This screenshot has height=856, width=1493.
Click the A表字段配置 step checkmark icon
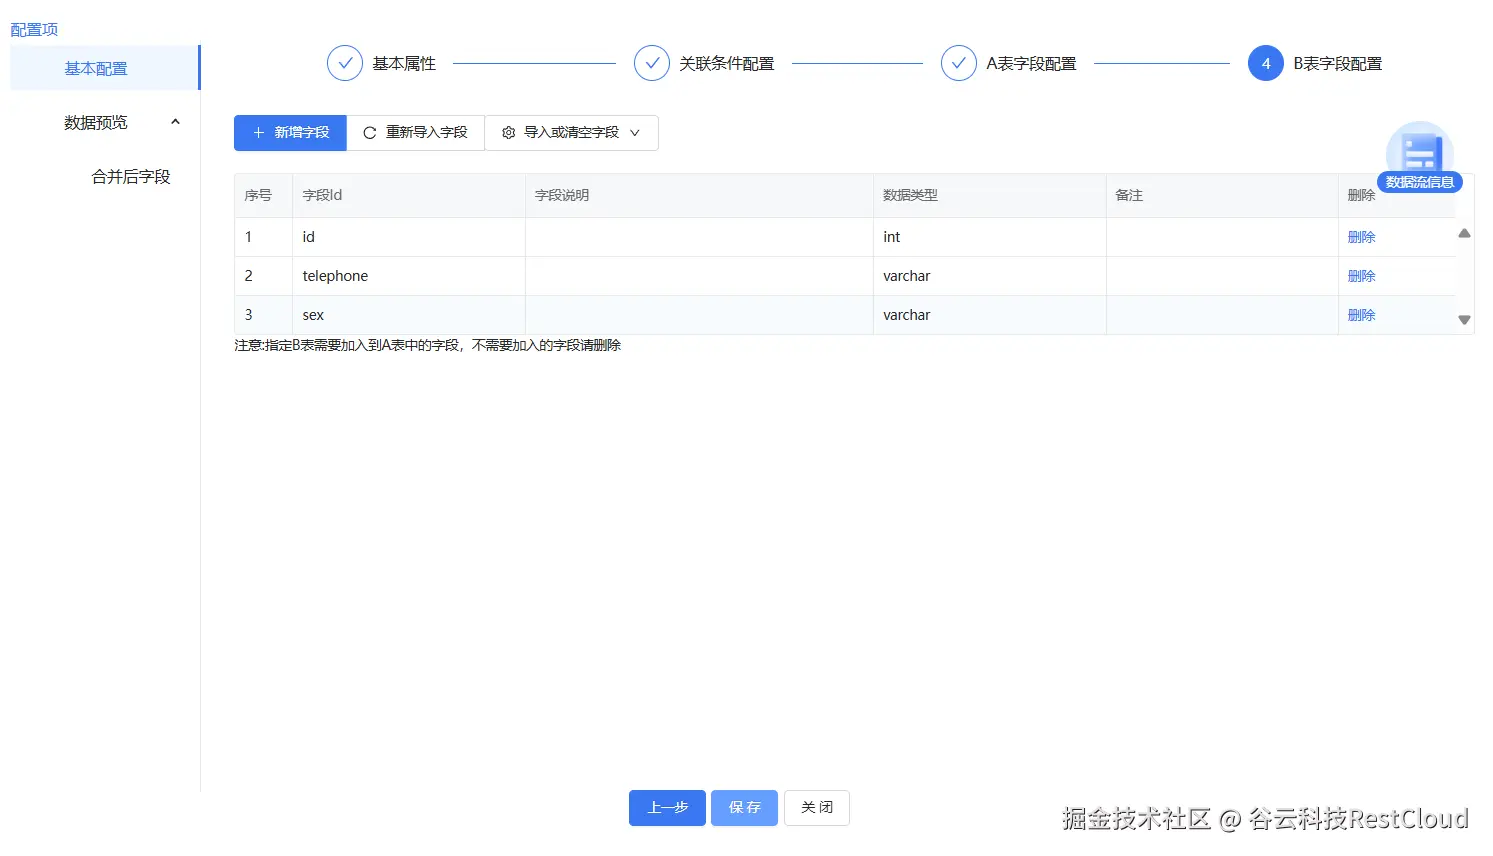coord(959,63)
